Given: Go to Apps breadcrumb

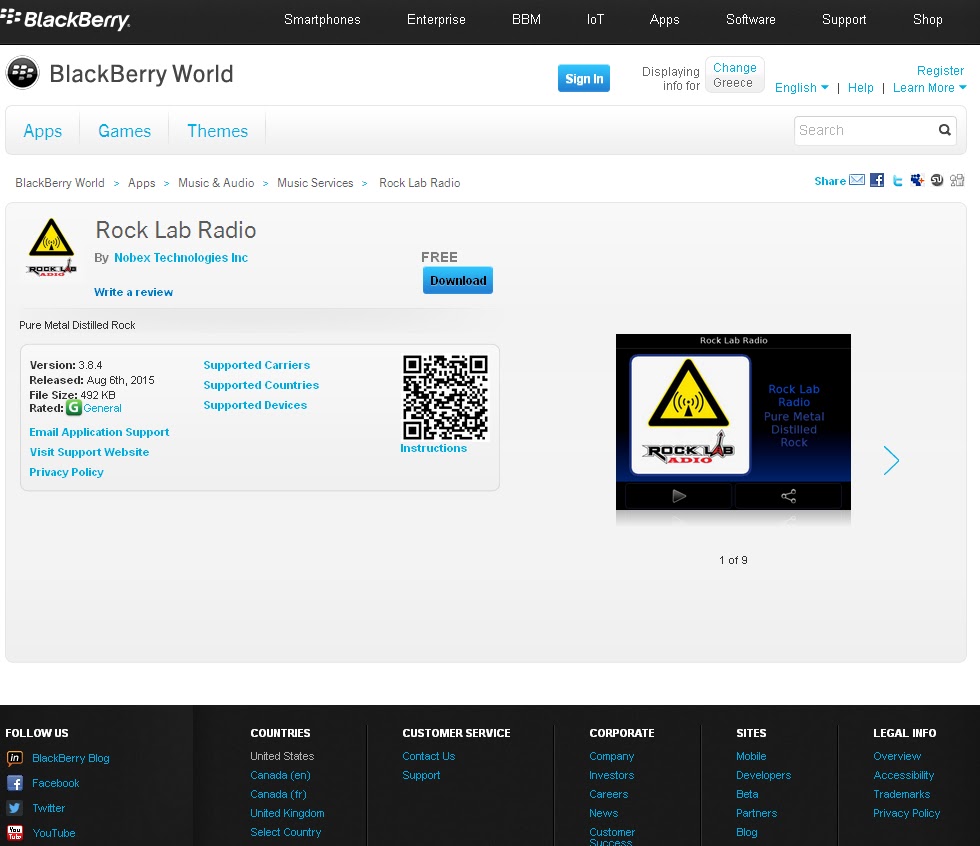Looking at the screenshot, I should pyautogui.click(x=141, y=182).
